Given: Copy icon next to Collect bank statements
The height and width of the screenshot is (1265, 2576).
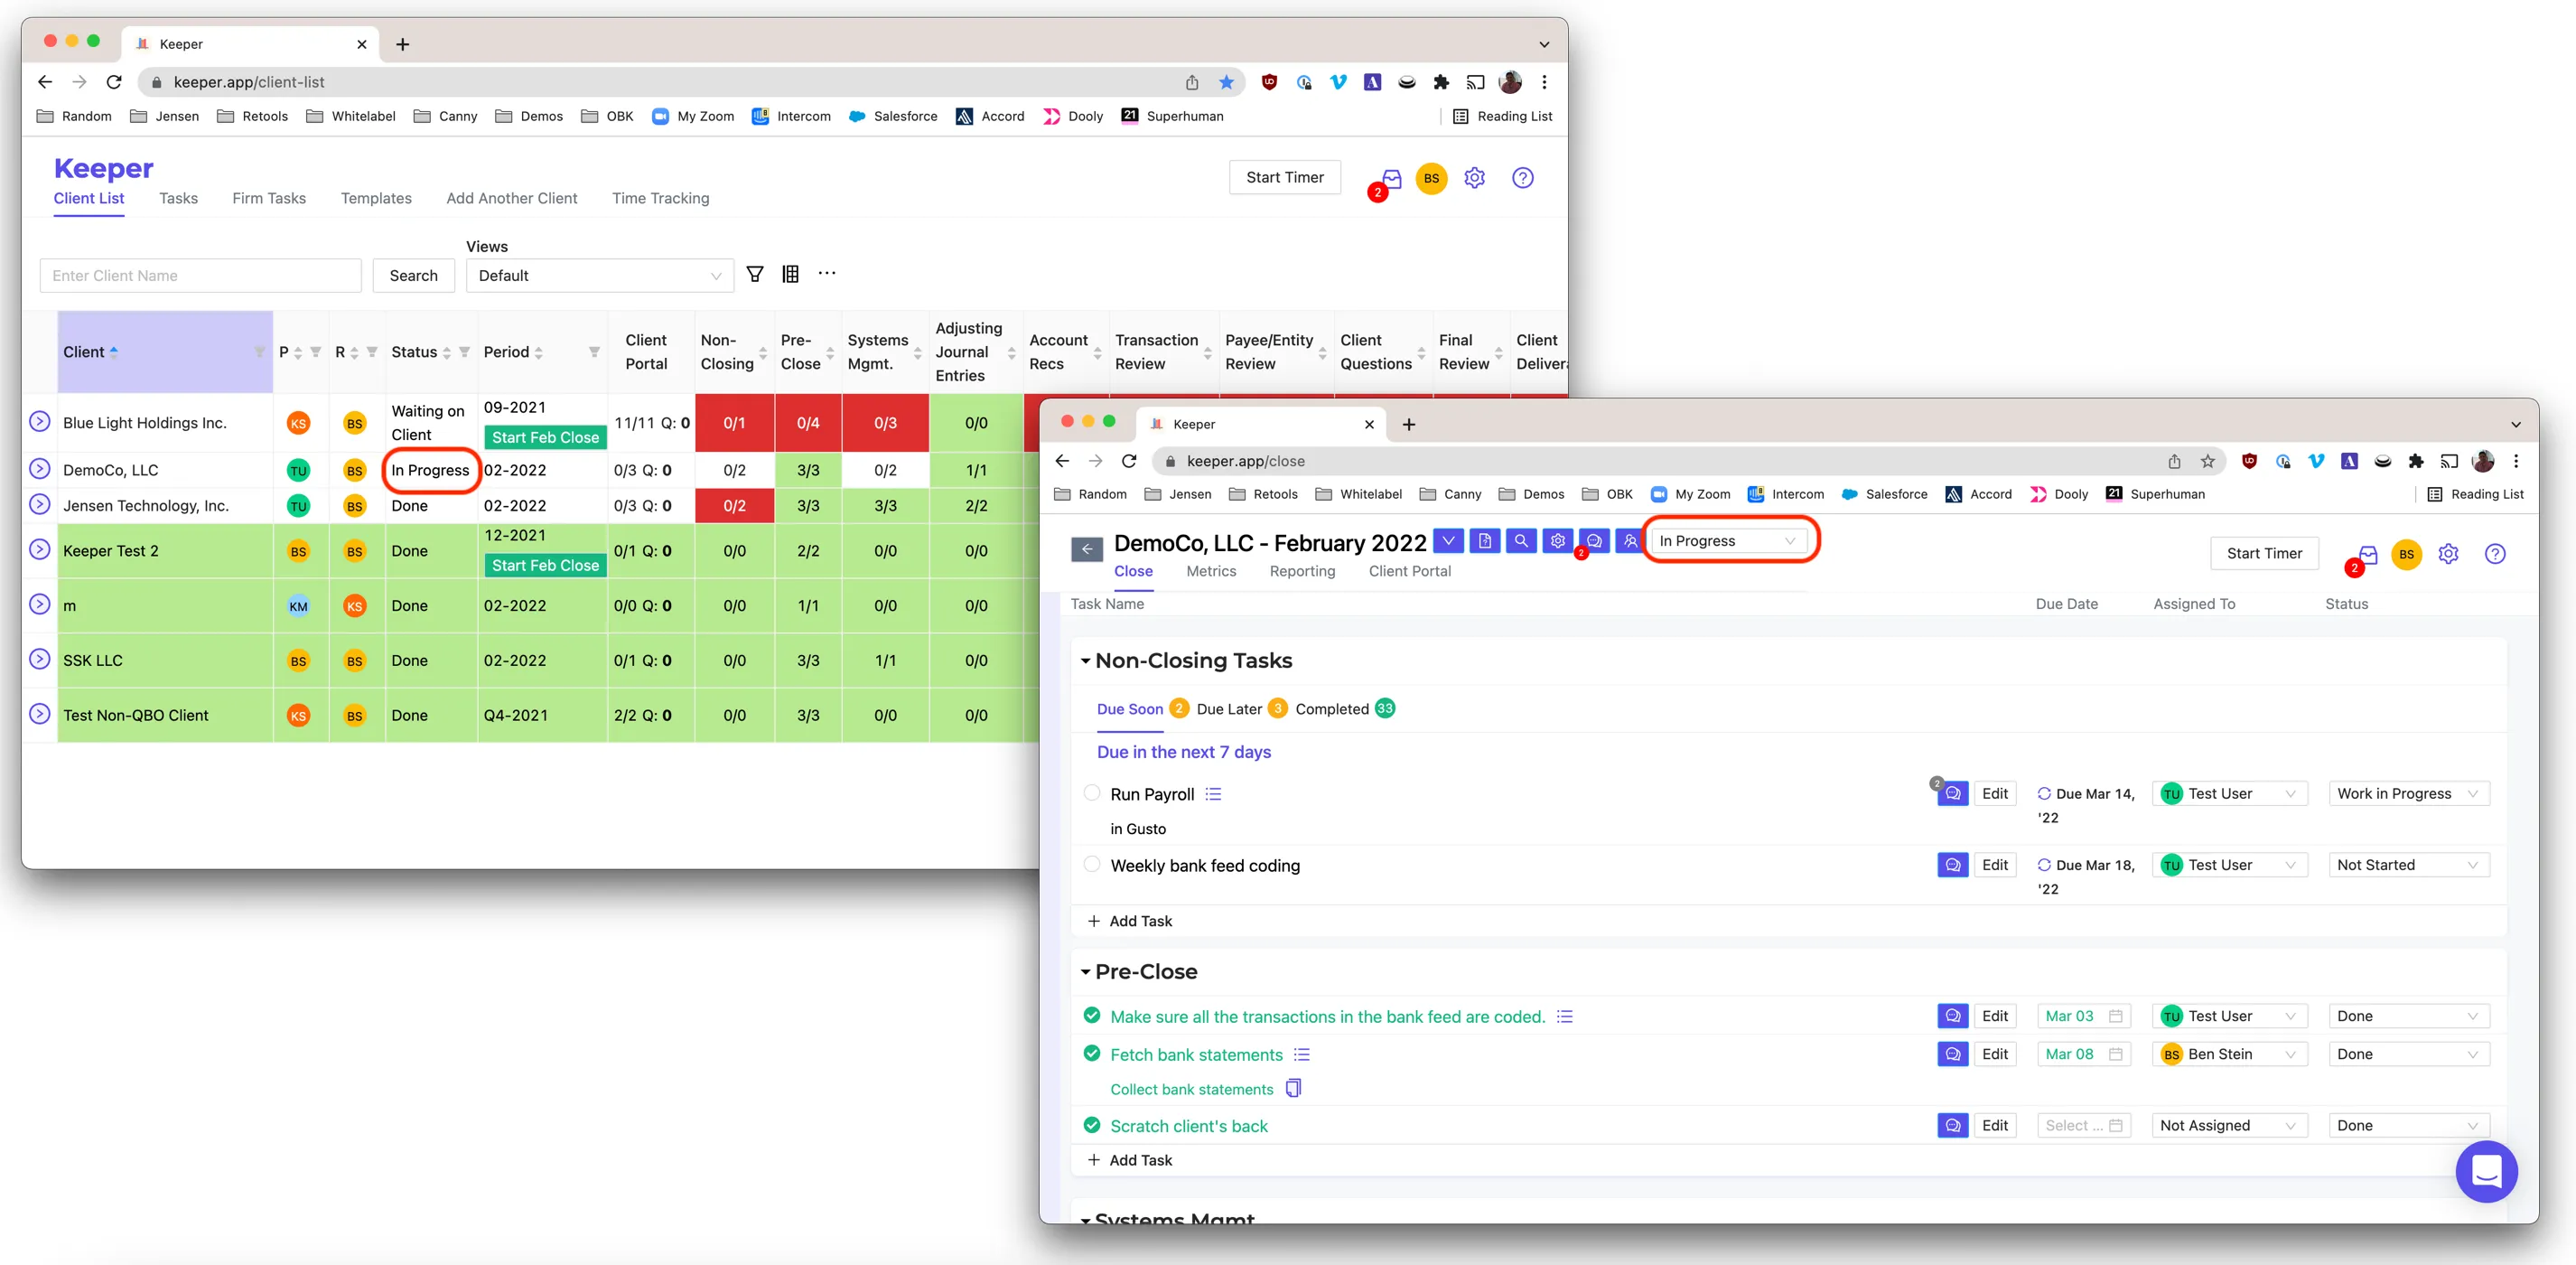Looking at the screenshot, I should click(1293, 1088).
